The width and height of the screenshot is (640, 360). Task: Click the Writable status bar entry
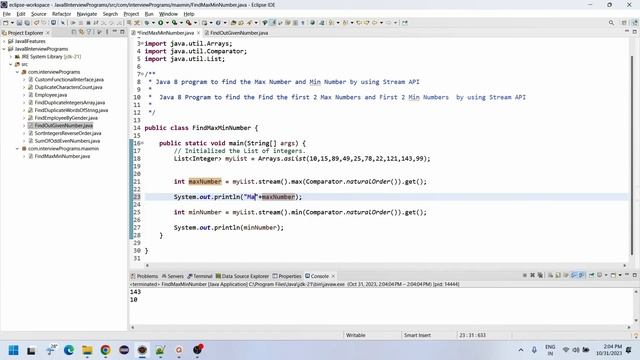(356, 335)
